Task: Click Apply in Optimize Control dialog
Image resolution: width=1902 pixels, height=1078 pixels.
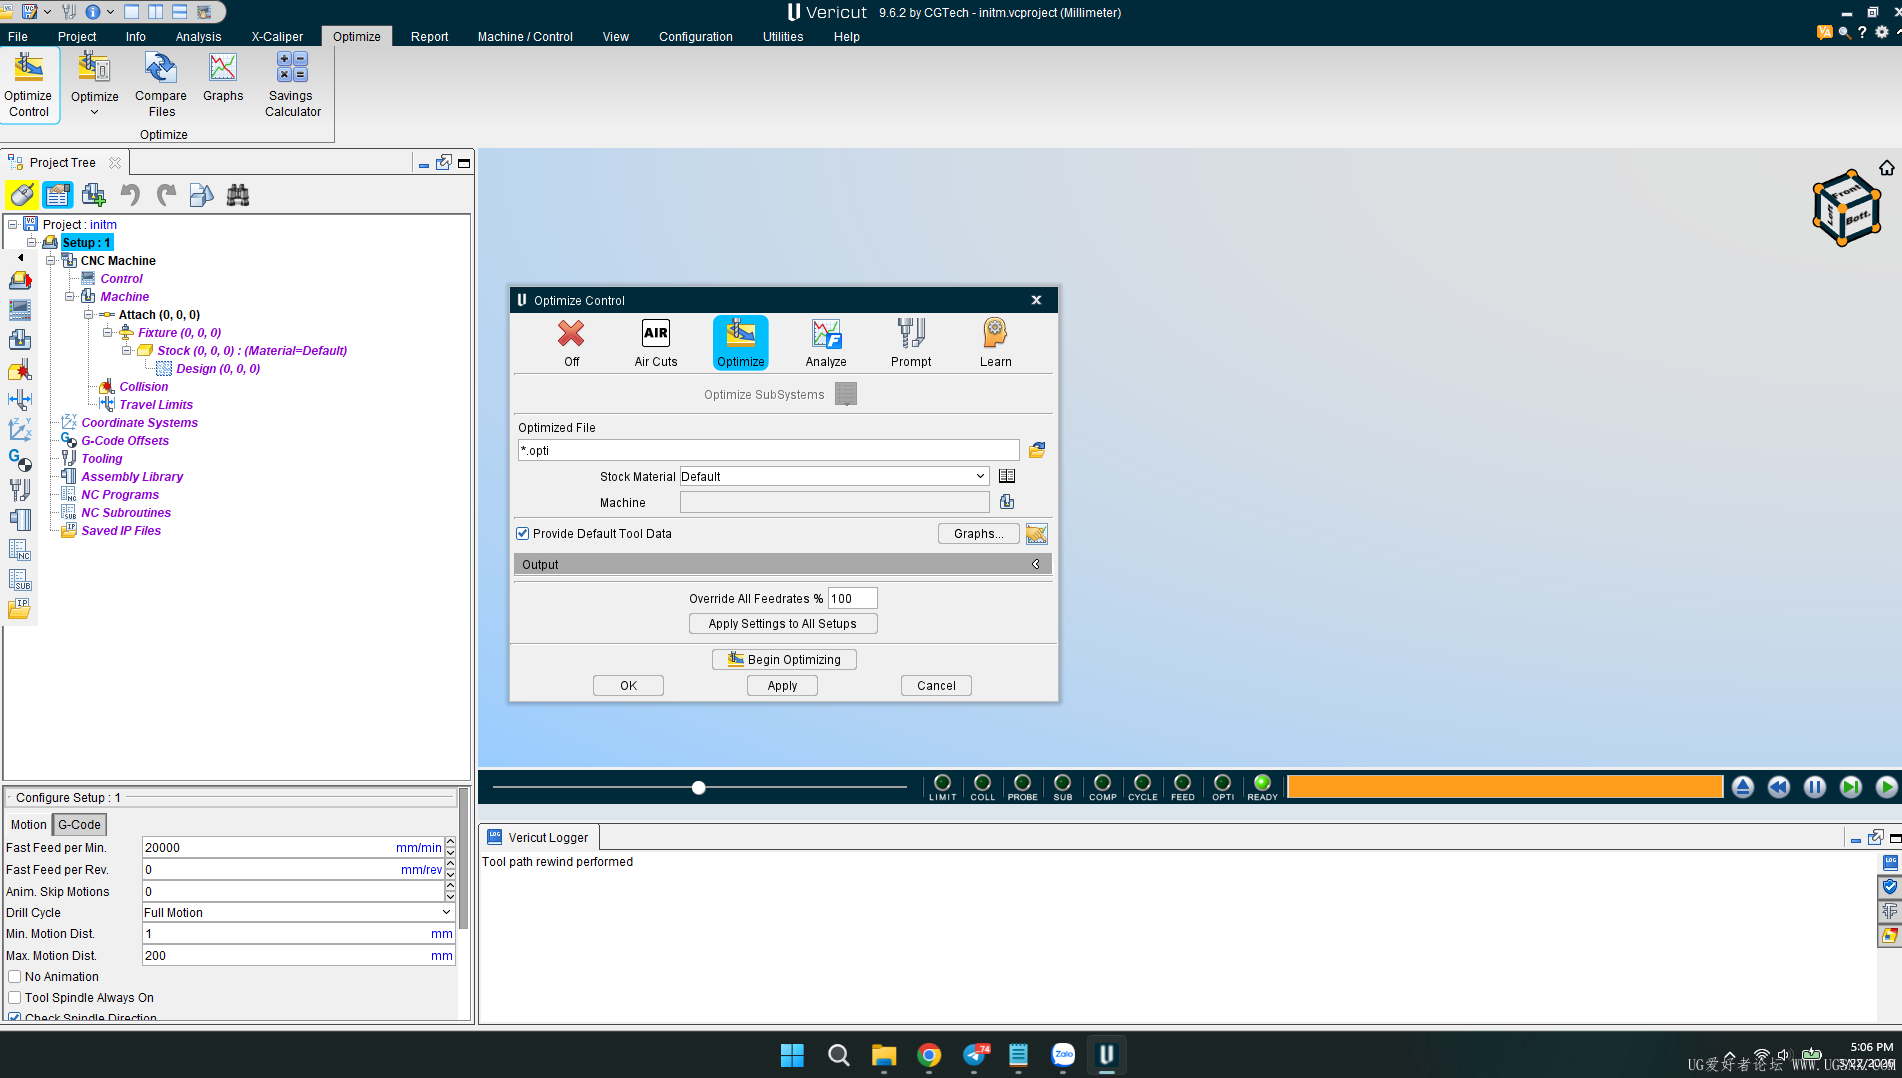Action: (x=782, y=685)
